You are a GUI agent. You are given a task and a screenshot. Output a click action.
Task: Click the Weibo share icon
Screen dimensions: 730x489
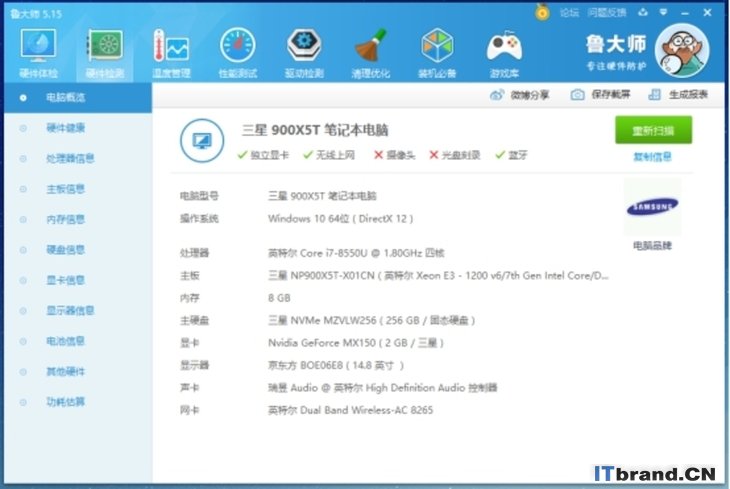(x=497, y=95)
